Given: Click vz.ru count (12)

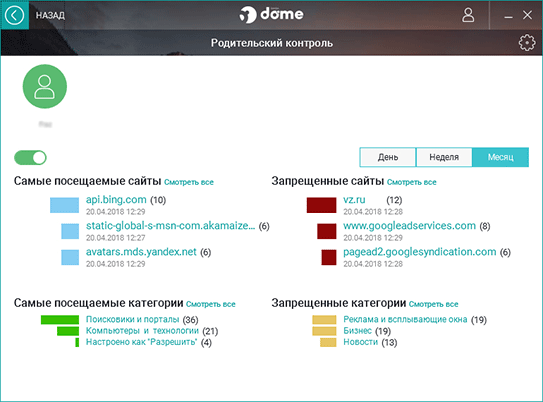Looking at the screenshot, I should coord(394,200).
